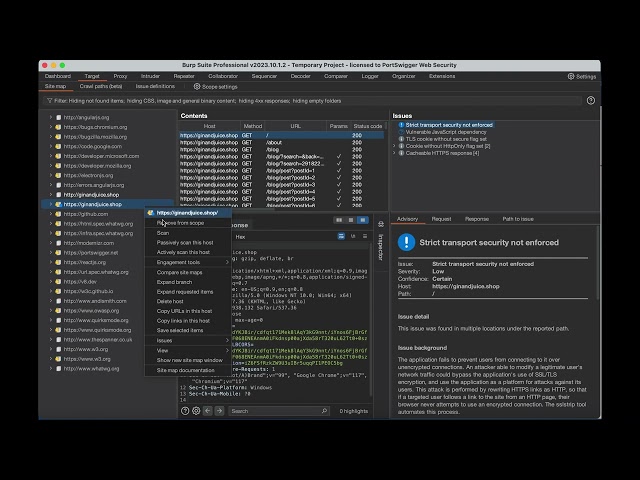
Task: Select Passively scan this host
Action: tap(188, 242)
